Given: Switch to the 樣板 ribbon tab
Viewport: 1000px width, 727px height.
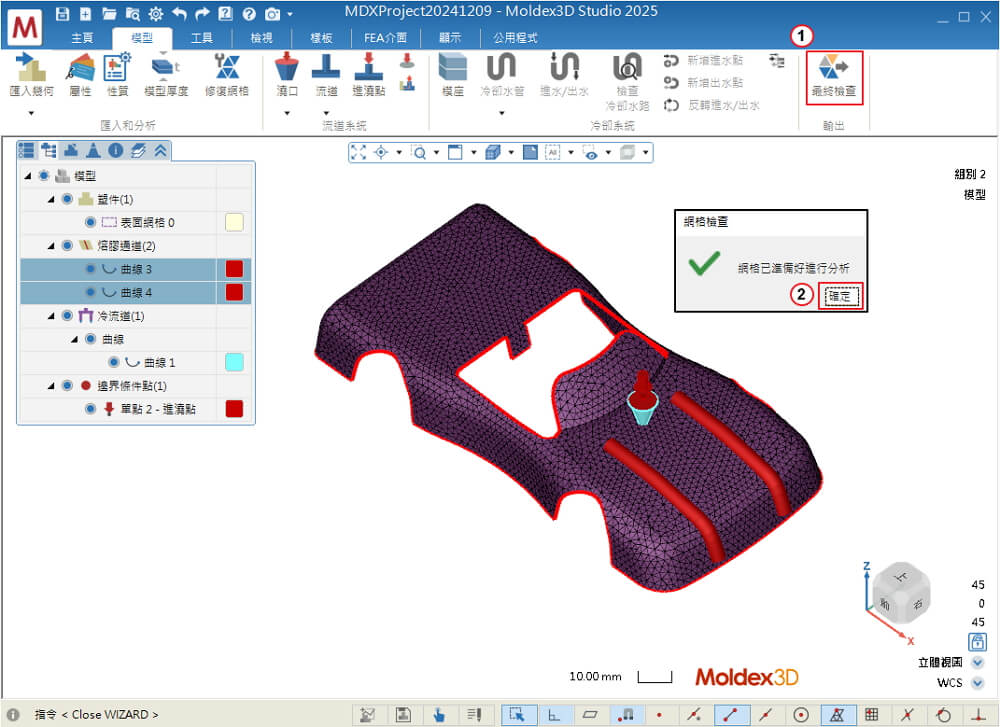Looking at the screenshot, I should [321, 38].
